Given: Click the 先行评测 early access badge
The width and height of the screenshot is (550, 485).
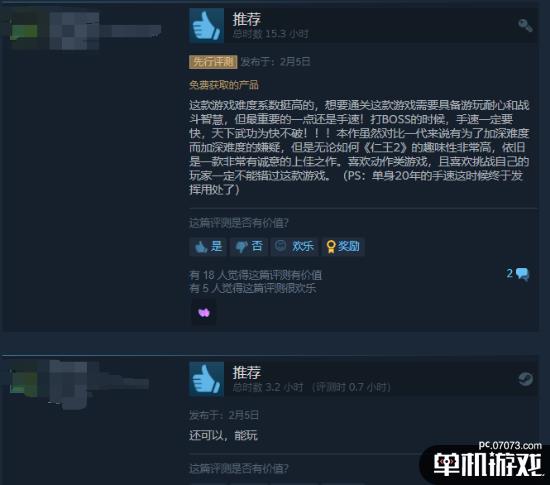Looking at the screenshot, I should tap(213, 62).
